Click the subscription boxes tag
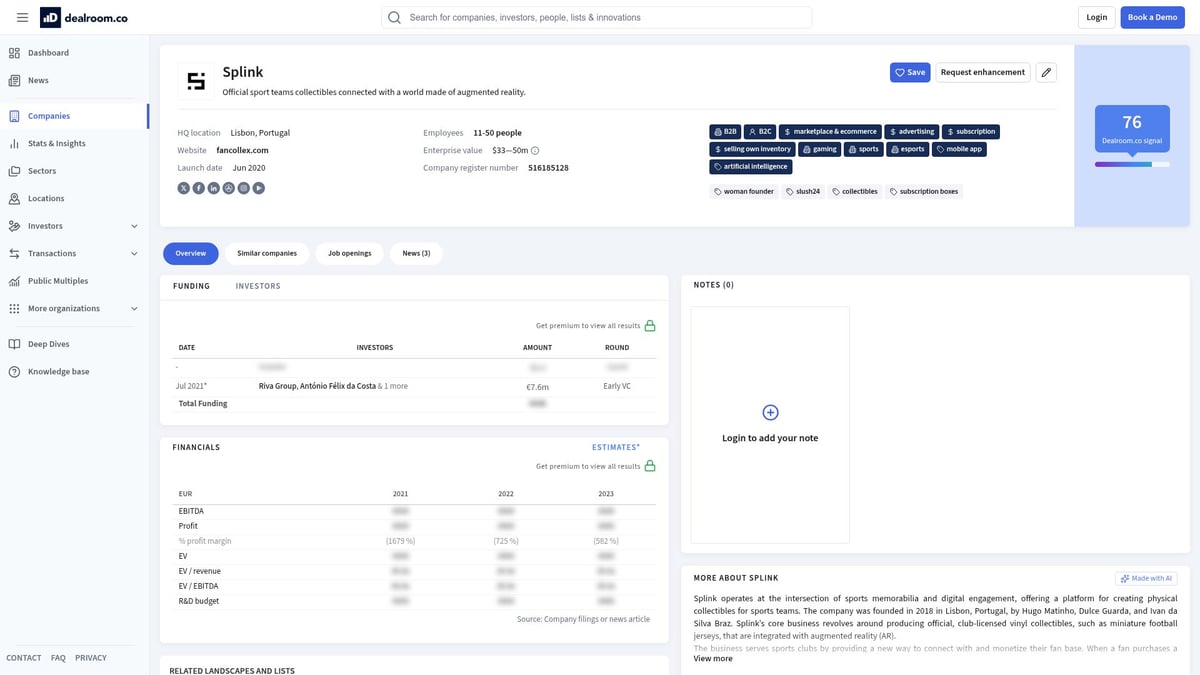Viewport: 1200px width, 675px height. pyautogui.click(x=924, y=191)
